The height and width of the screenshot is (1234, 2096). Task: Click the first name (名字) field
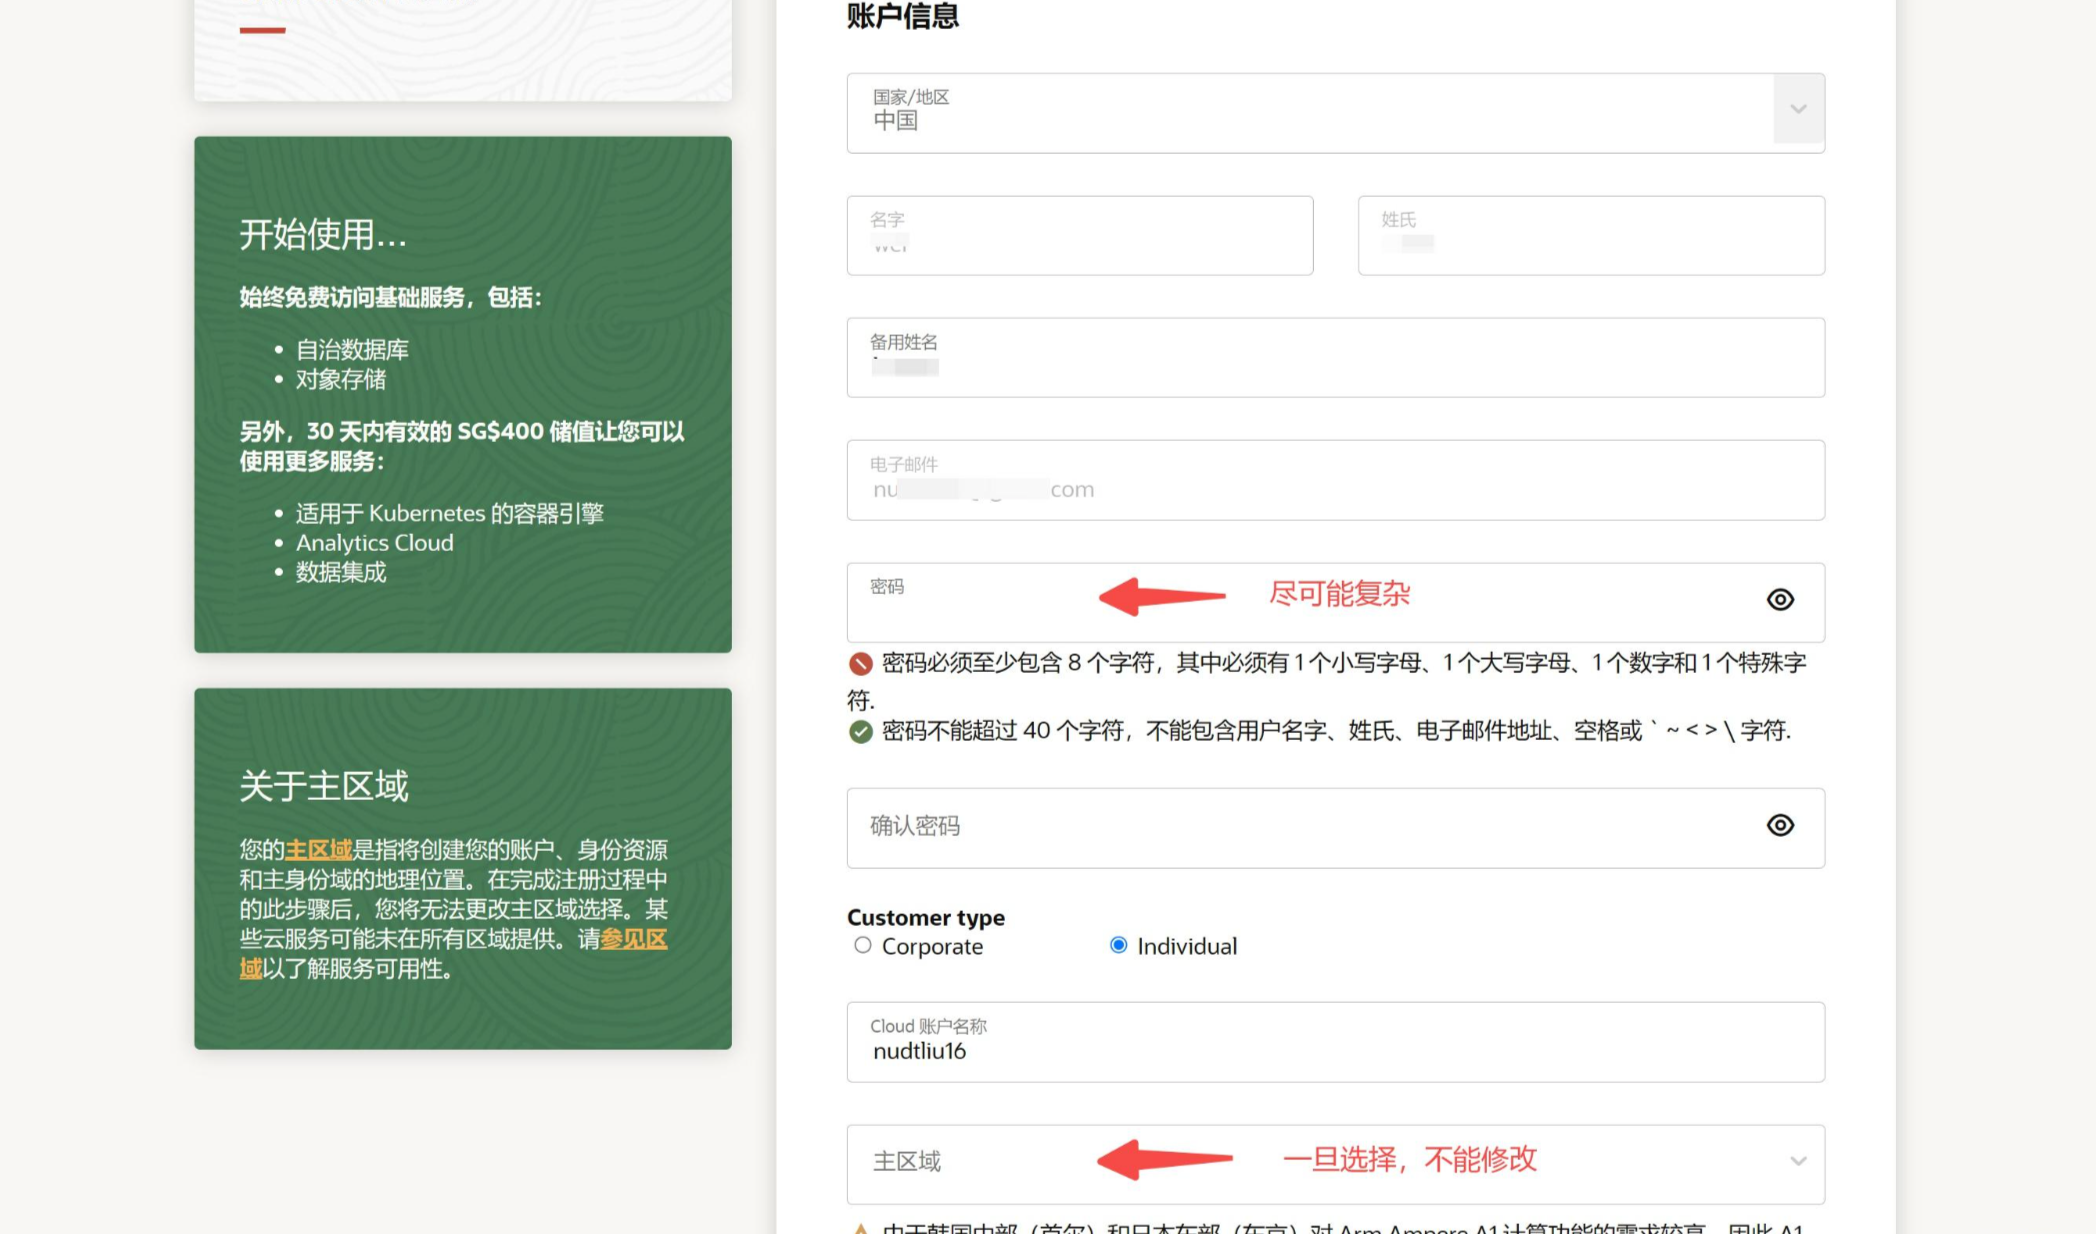tap(1079, 236)
